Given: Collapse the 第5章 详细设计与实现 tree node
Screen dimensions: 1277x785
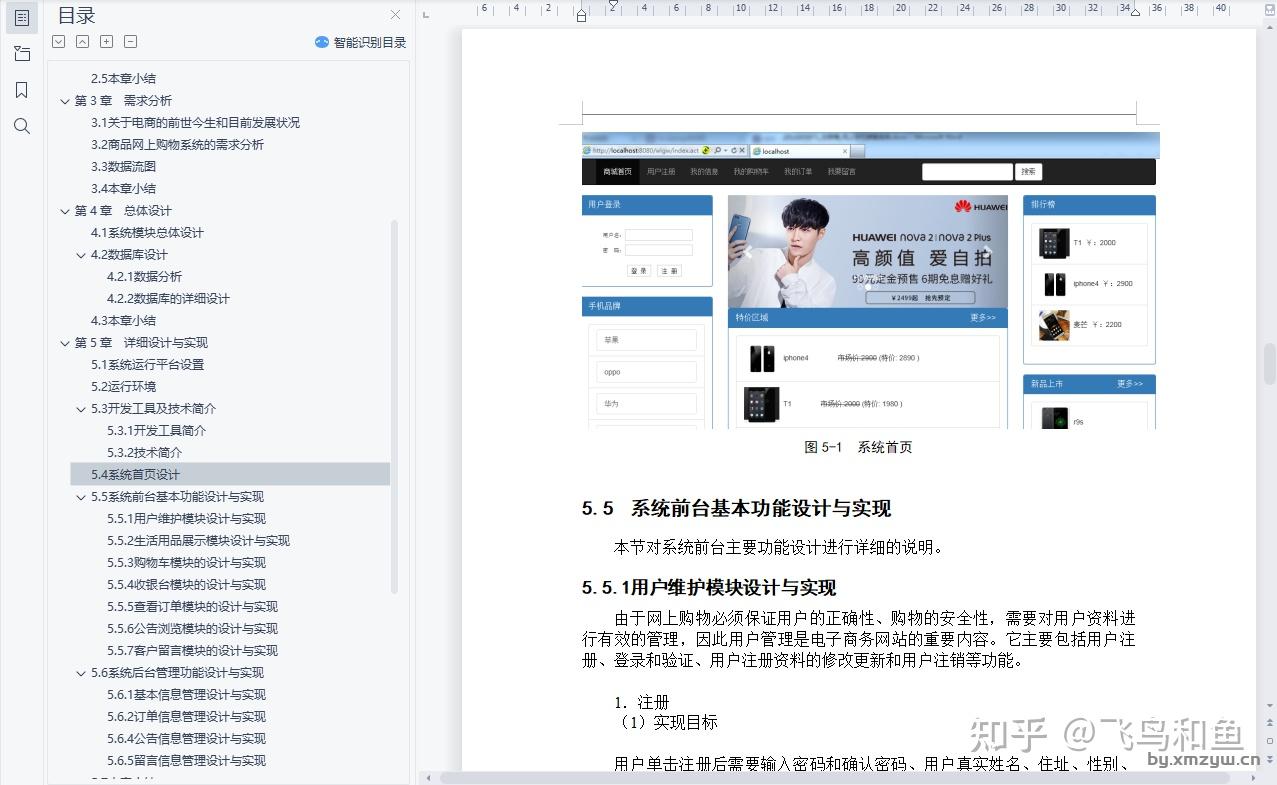Looking at the screenshot, I should (65, 343).
